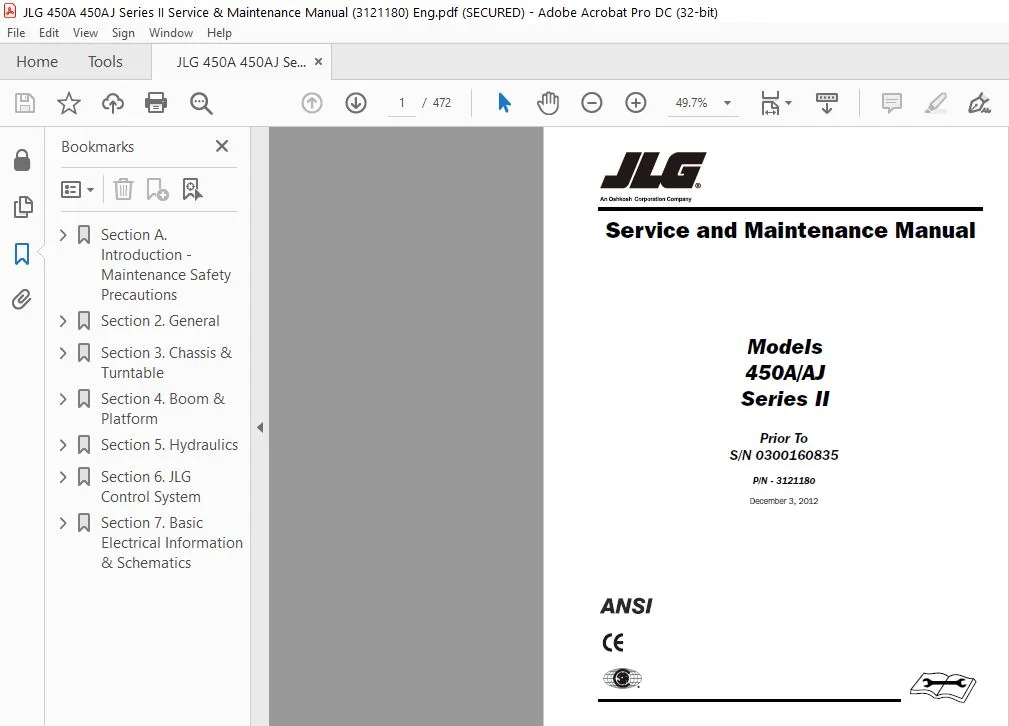Image resolution: width=1009 pixels, height=726 pixels.
Task: Expand Section 7. Basic Electrical Information
Action: (63, 523)
